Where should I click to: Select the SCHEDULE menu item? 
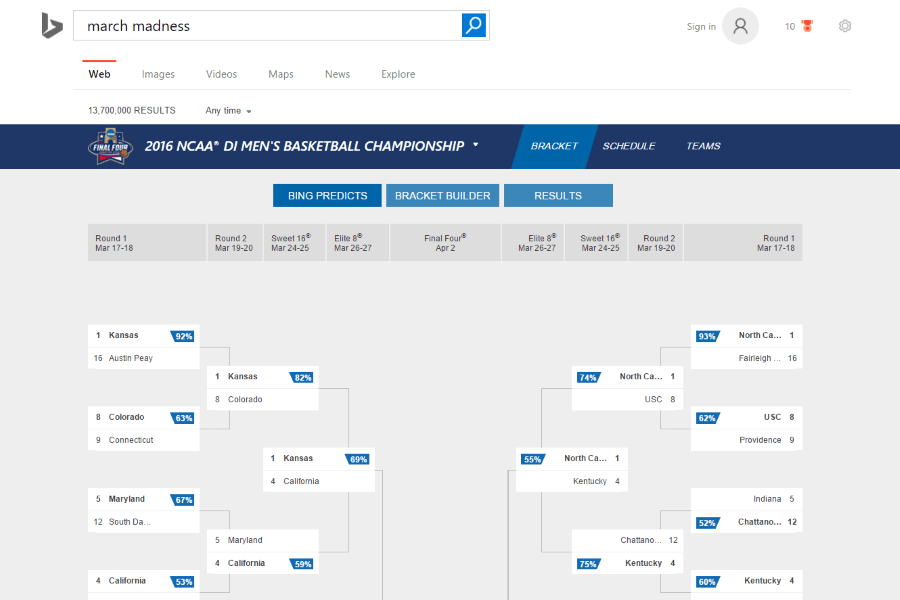(x=629, y=146)
